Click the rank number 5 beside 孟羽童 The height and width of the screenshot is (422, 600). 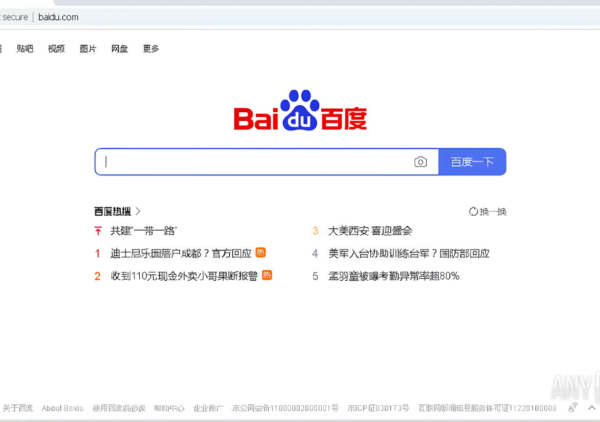[315, 276]
